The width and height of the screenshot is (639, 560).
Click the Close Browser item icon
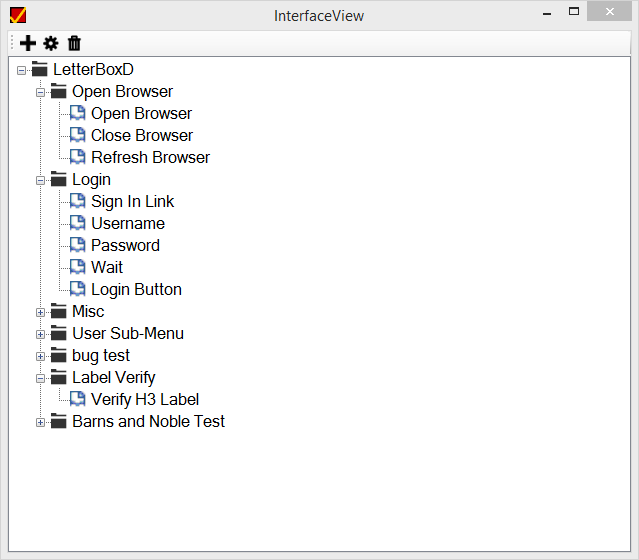(77, 135)
